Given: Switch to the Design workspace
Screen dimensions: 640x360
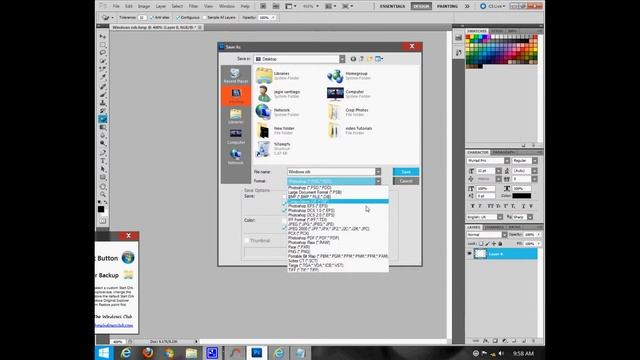Looking at the screenshot, I should [x=421, y=7].
